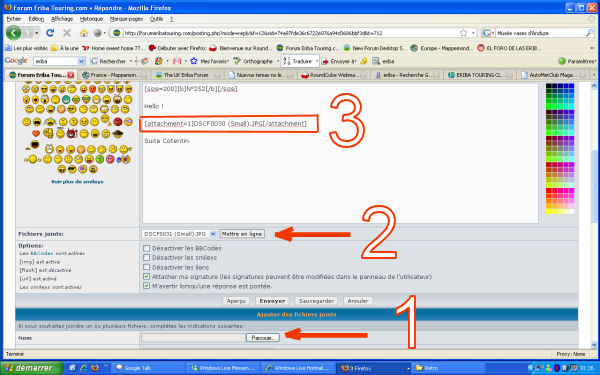The width and height of the screenshot is (600, 375).
Task: Toggle Désactiver les liens checkbox
Action: pyautogui.click(x=146, y=267)
